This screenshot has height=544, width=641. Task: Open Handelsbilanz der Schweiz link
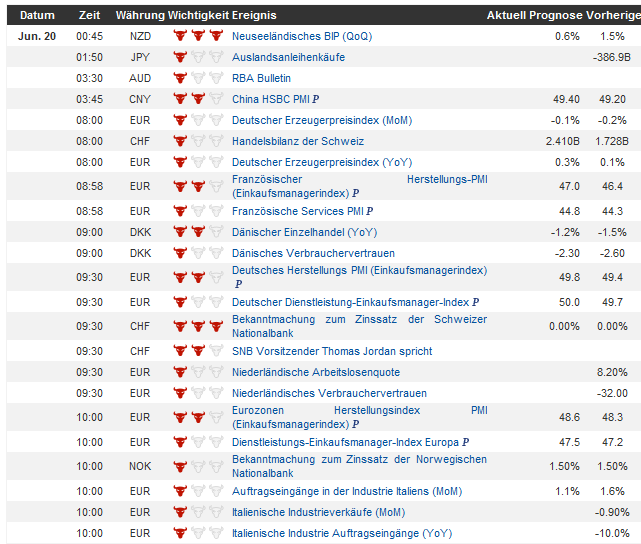click(x=298, y=141)
